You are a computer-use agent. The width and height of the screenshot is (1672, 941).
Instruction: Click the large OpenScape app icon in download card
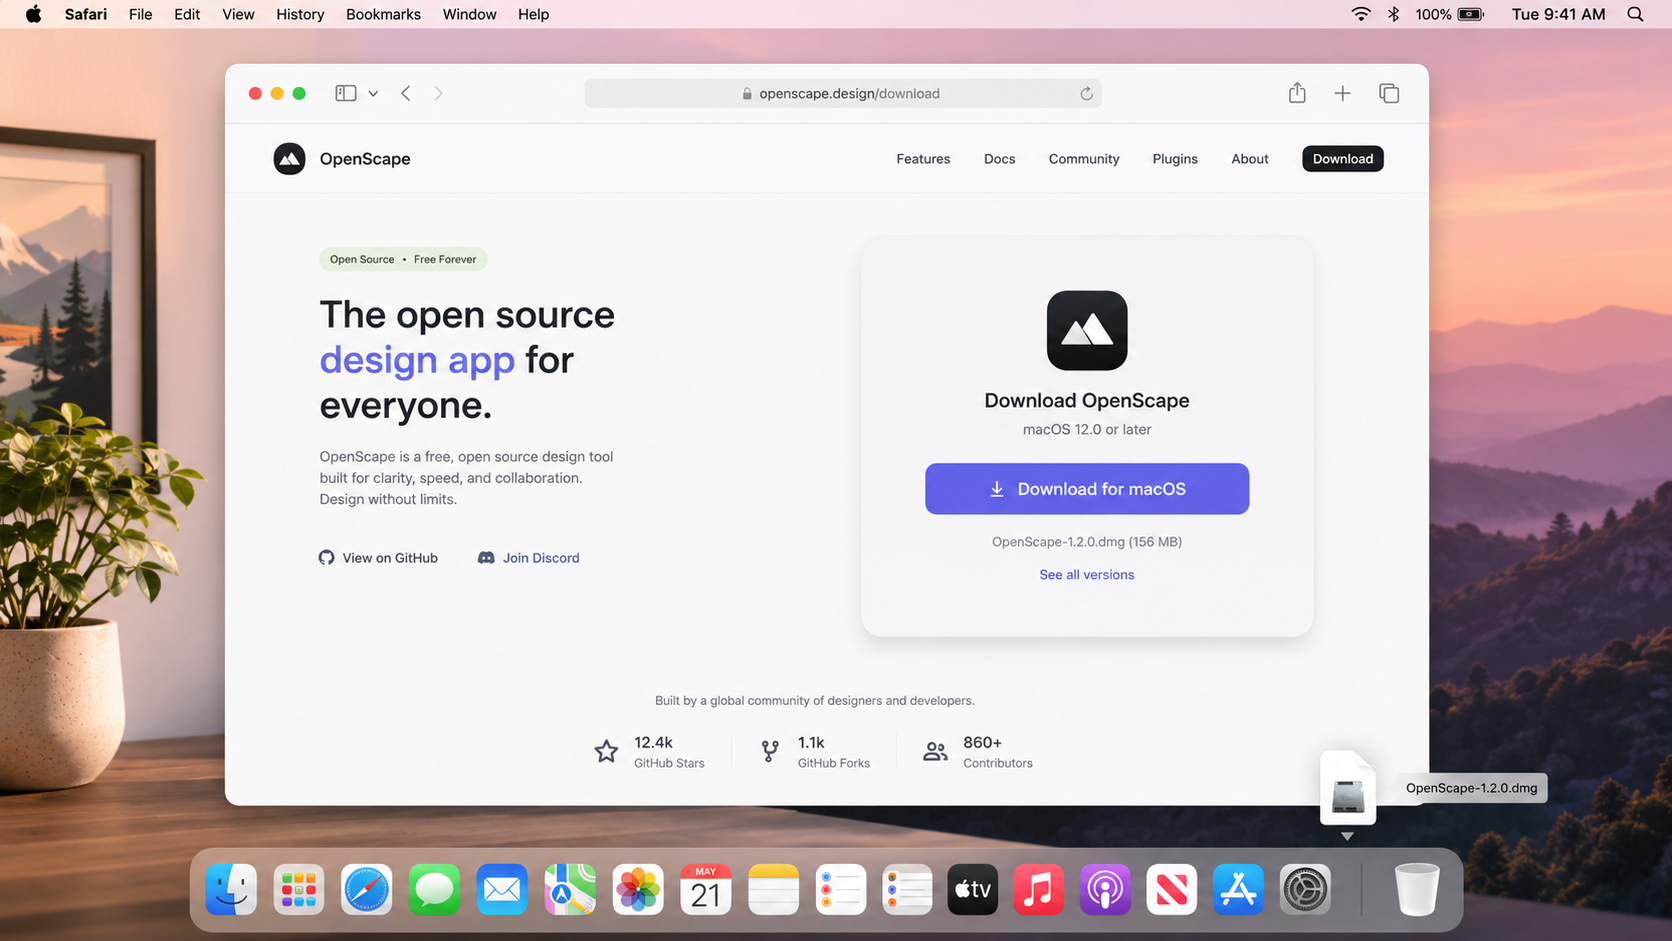(1087, 331)
